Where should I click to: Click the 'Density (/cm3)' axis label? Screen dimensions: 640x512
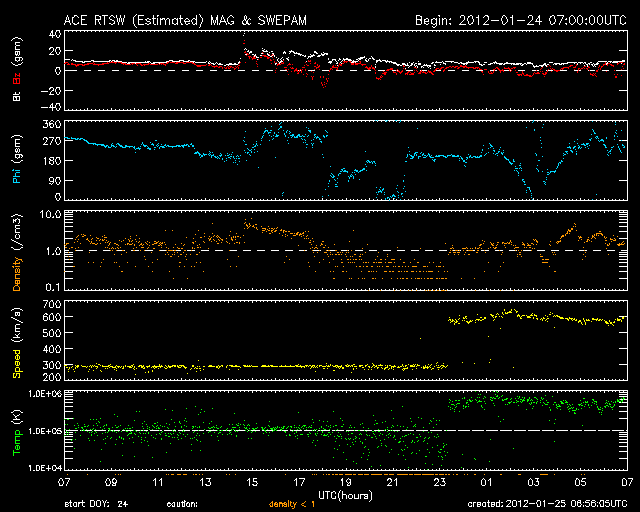pos(17,252)
